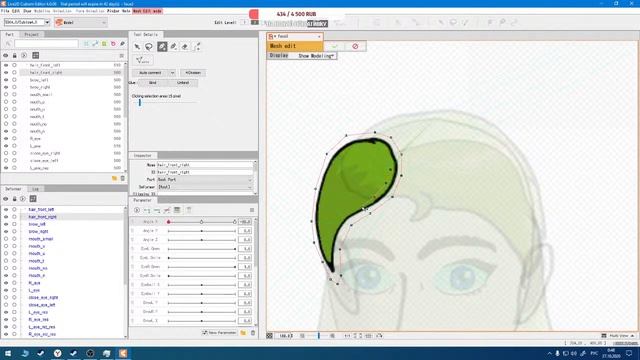Click the pink rotation deformer icon in Part toolbar
This screenshot has width=640, height=360.
113,43
